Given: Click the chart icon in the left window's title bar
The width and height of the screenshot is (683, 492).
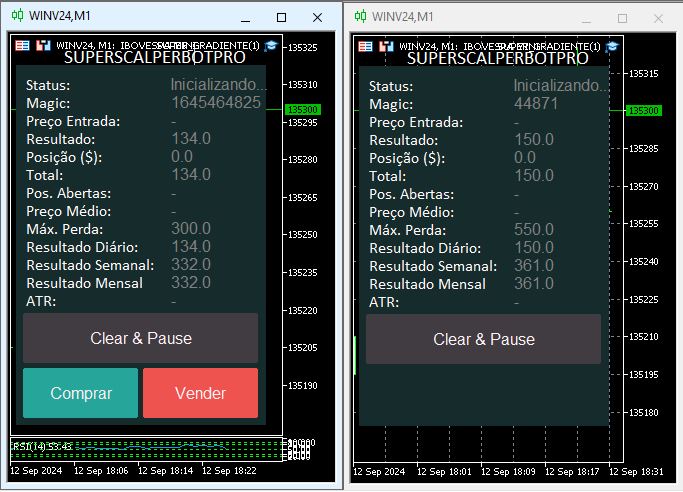Looking at the screenshot, I should 18,17.
